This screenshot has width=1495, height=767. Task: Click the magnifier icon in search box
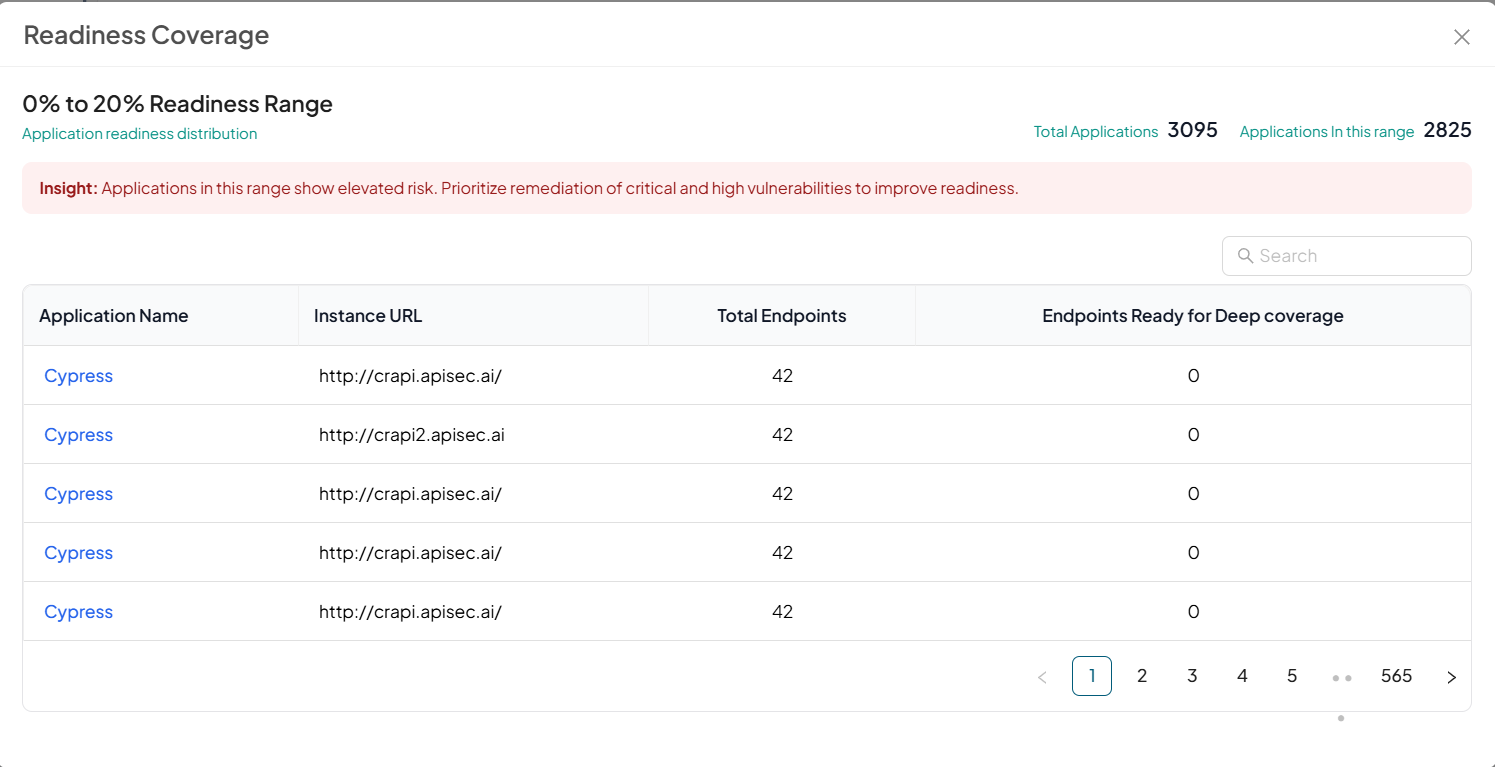[1245, 256]
